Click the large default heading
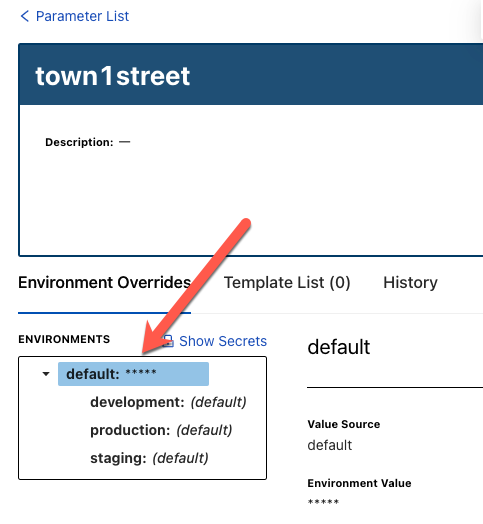483x524 pixels. 339,347
